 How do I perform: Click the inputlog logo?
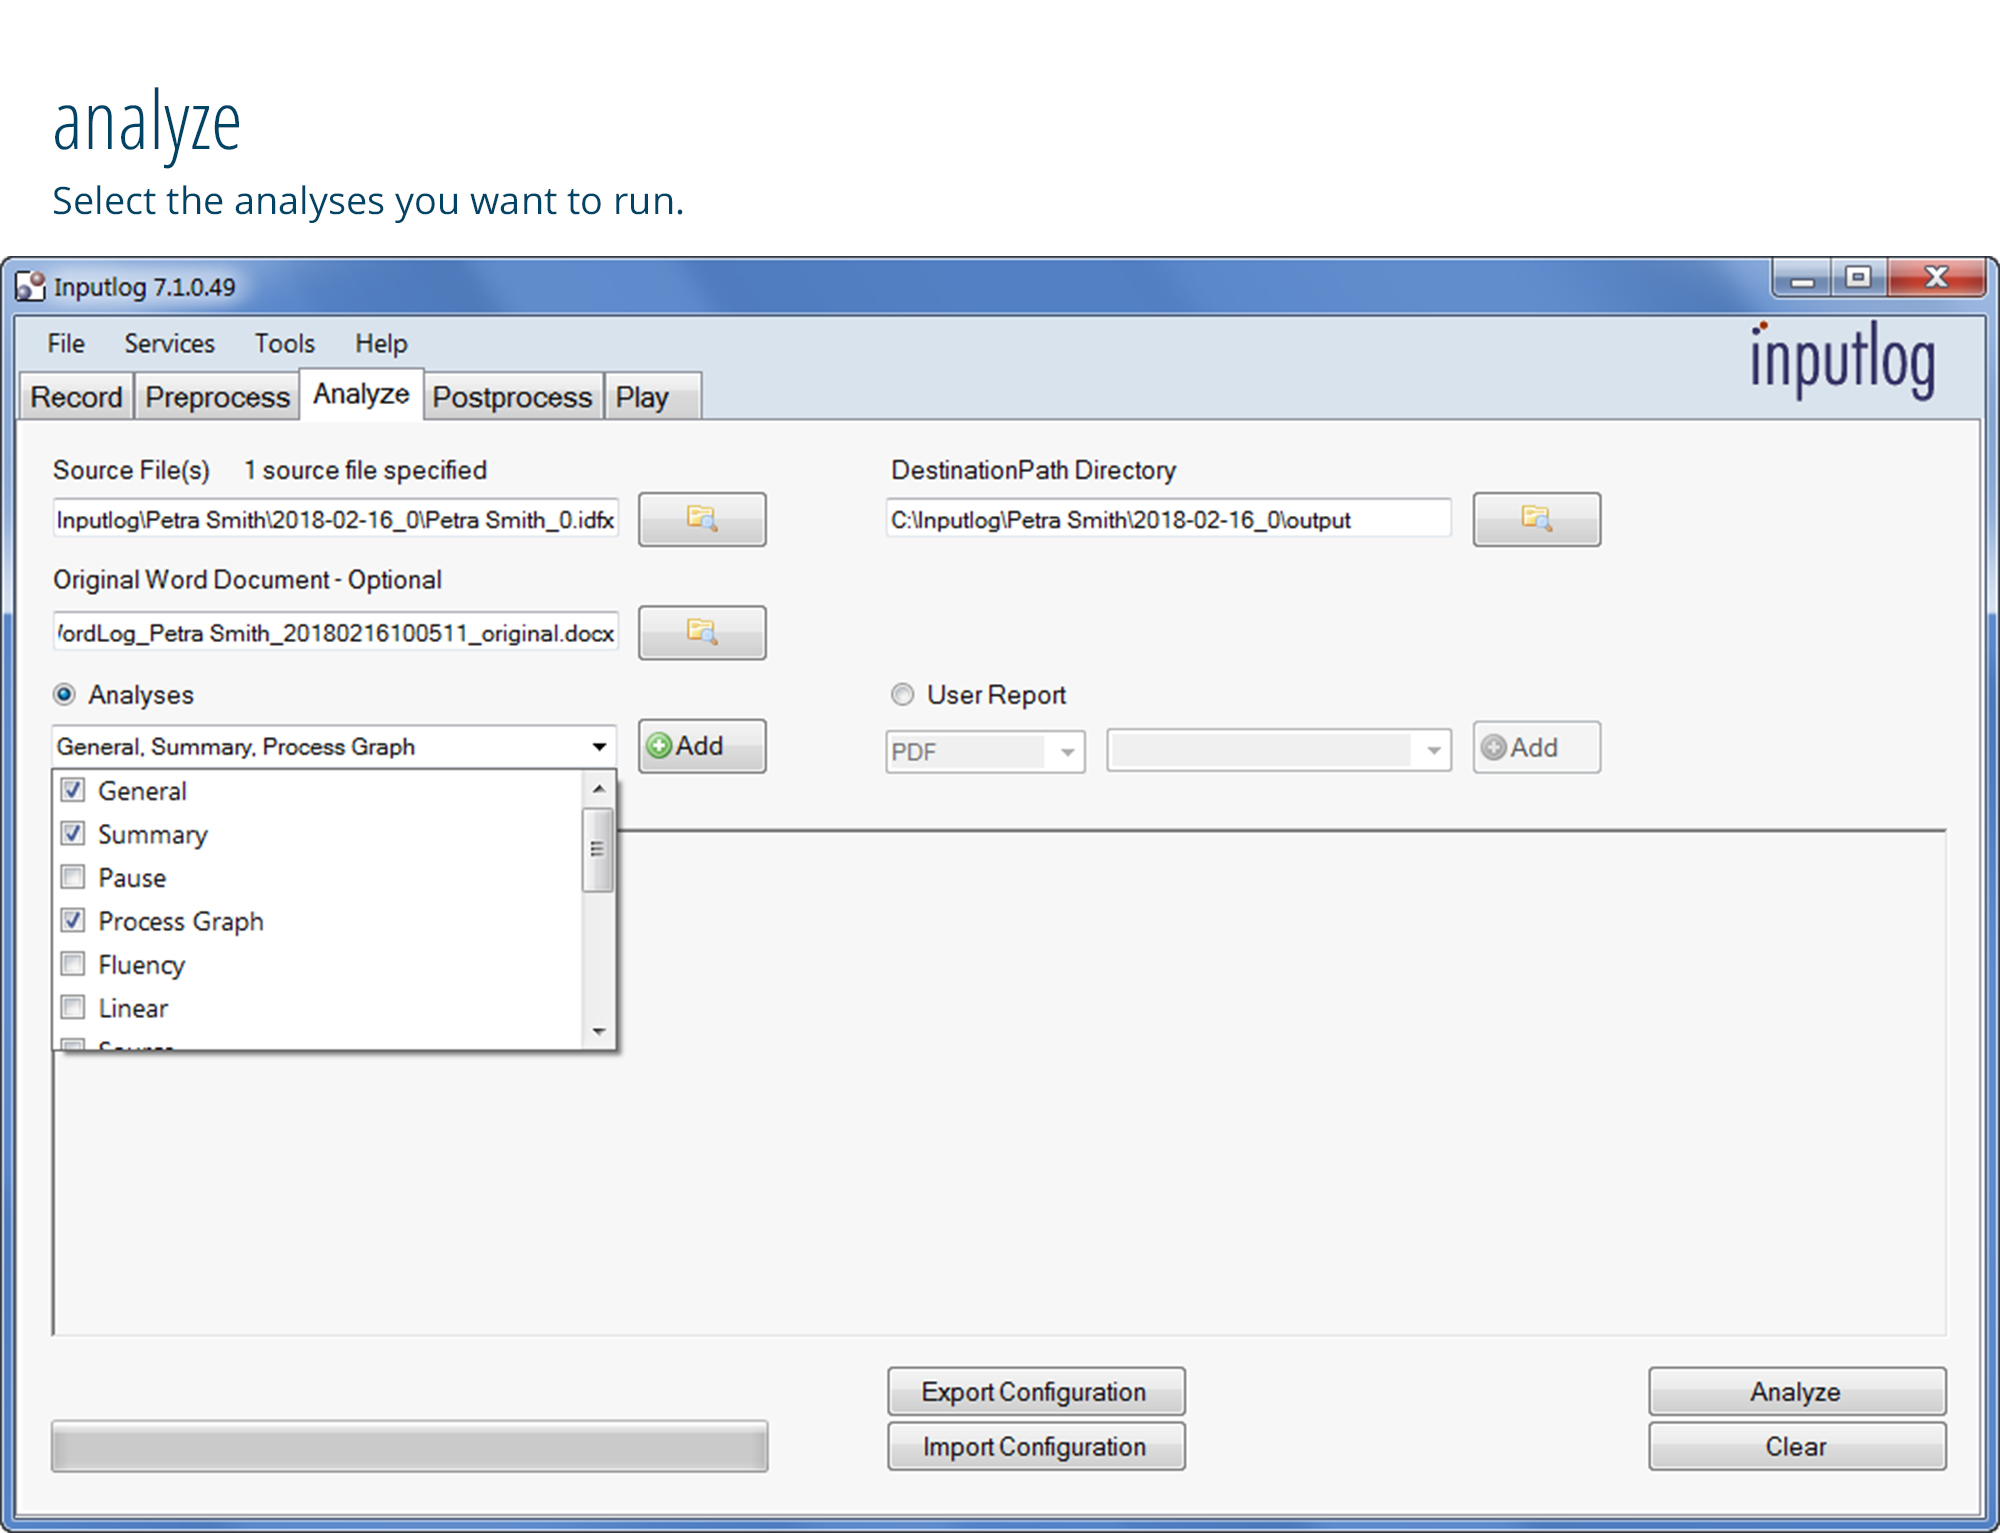[x=1842, y=360]
